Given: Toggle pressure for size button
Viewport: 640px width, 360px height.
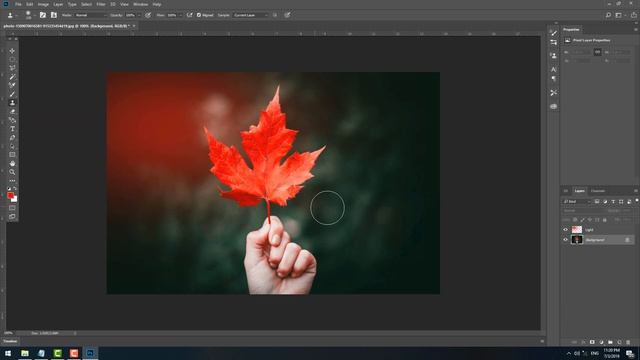Looking at the screenshot, I should point(287,15).
